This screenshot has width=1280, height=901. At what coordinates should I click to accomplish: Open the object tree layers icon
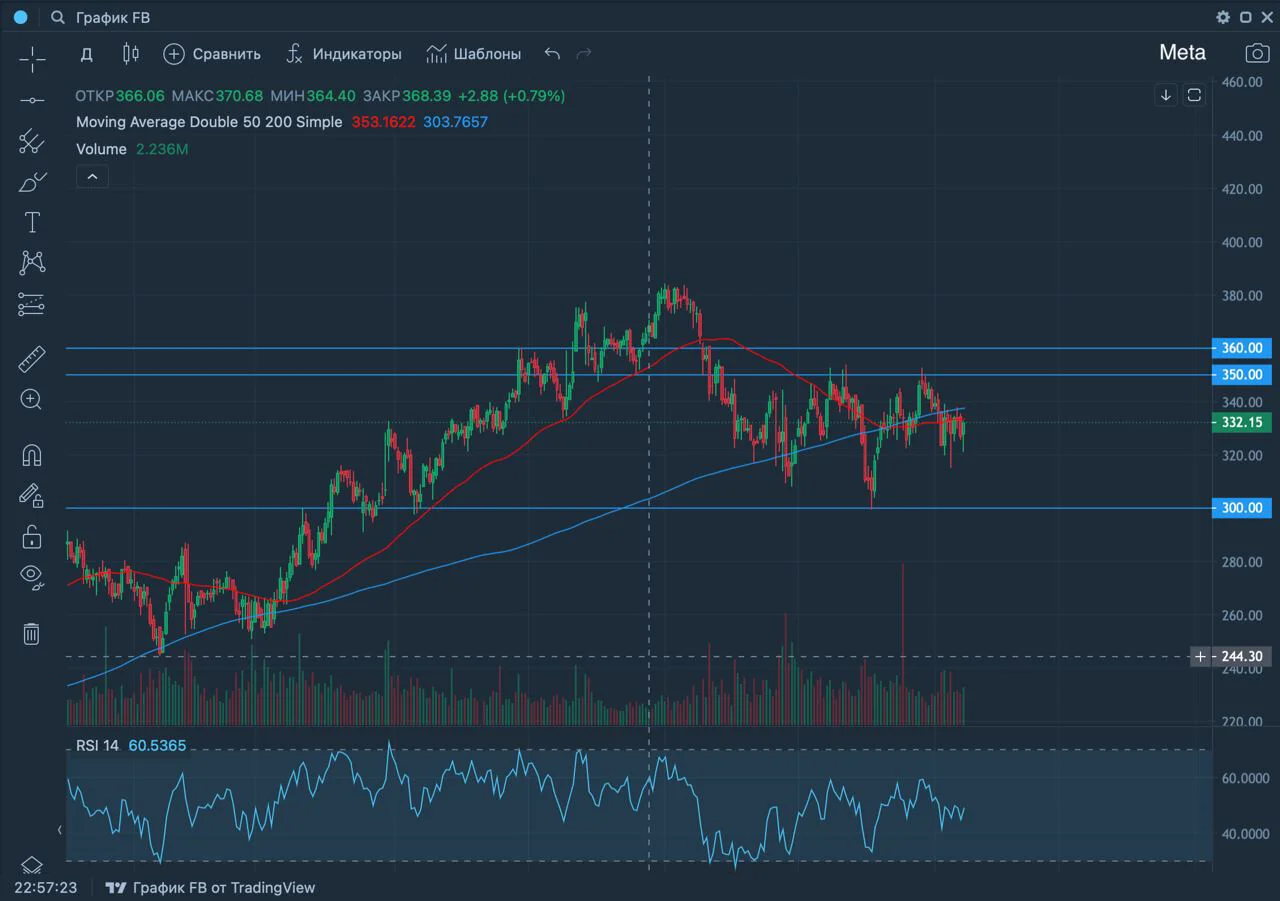pyautogui.click(x=32, y=865)
